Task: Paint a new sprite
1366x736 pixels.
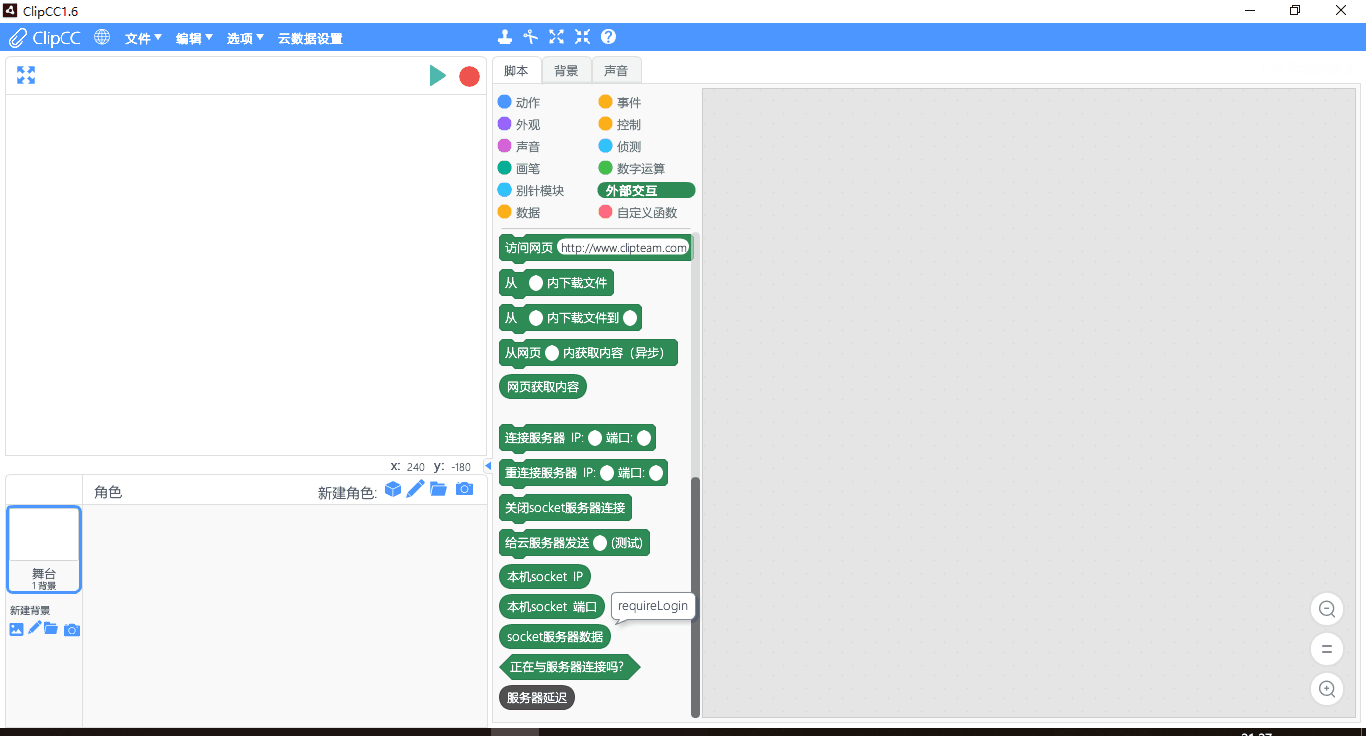Action: point(415,488)
